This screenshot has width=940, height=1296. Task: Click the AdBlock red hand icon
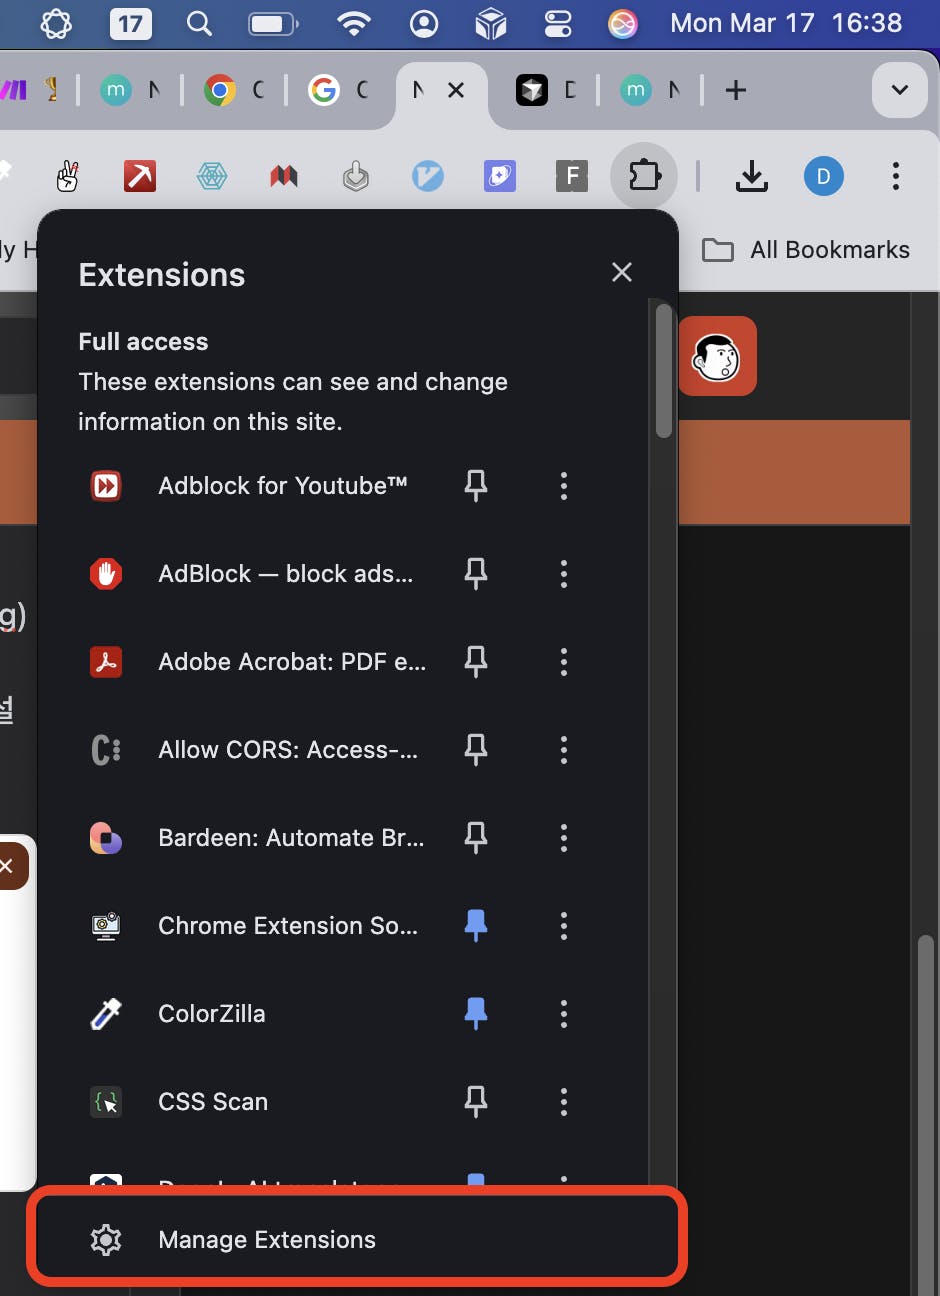106,574
